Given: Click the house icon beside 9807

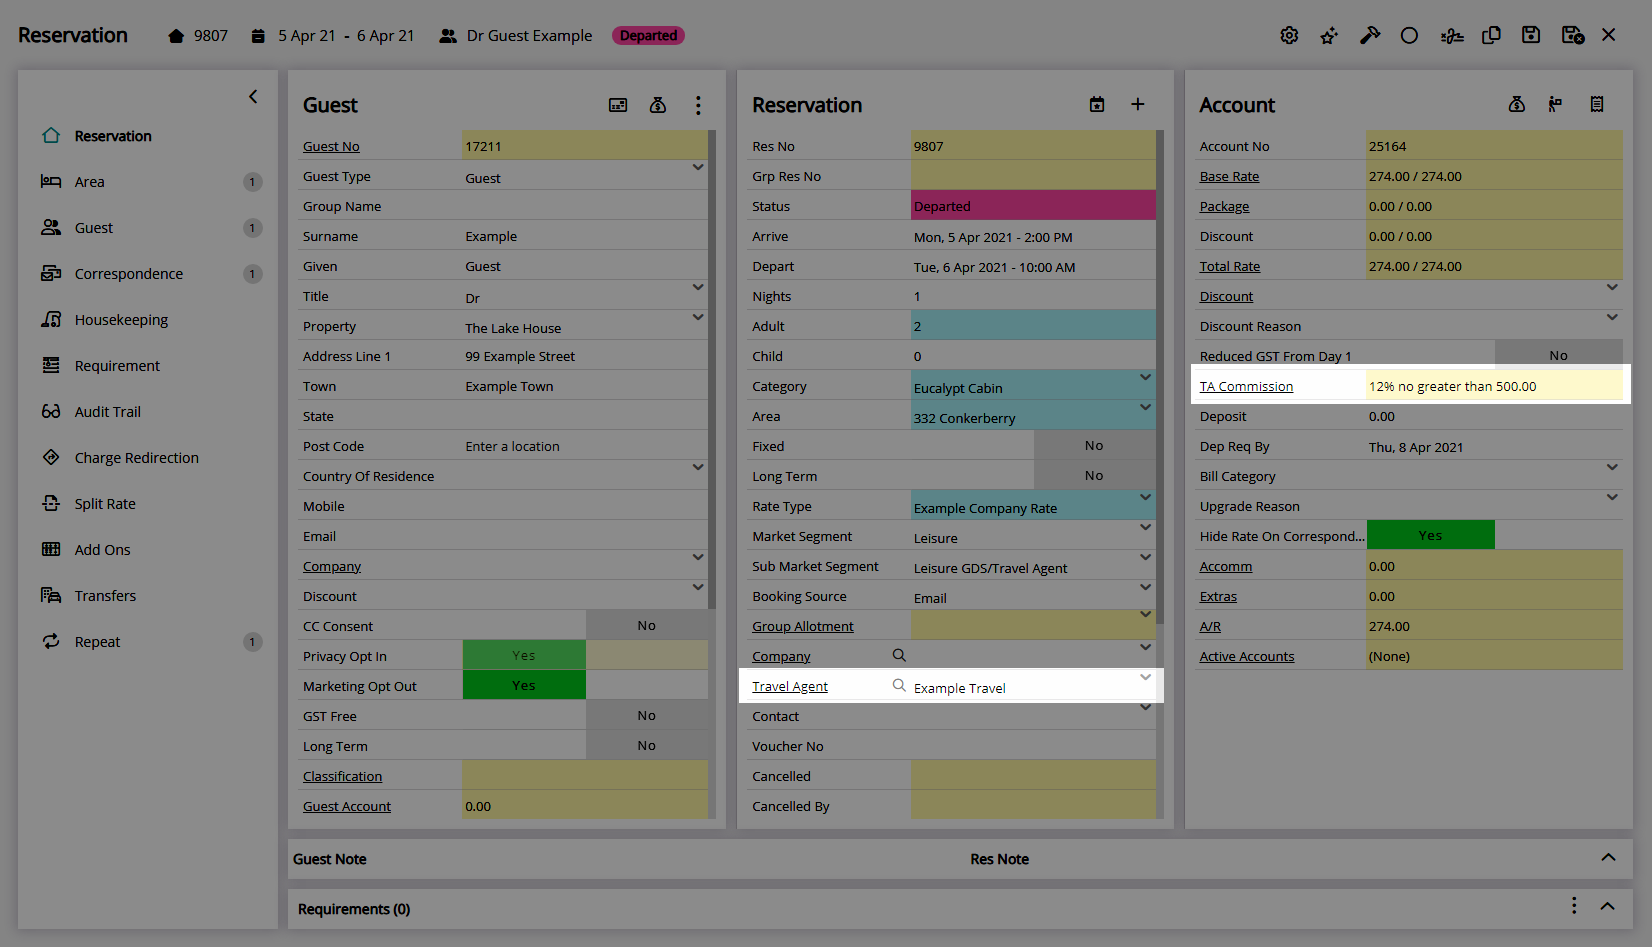Looking at the screenshot, I should tap(176, 36).
